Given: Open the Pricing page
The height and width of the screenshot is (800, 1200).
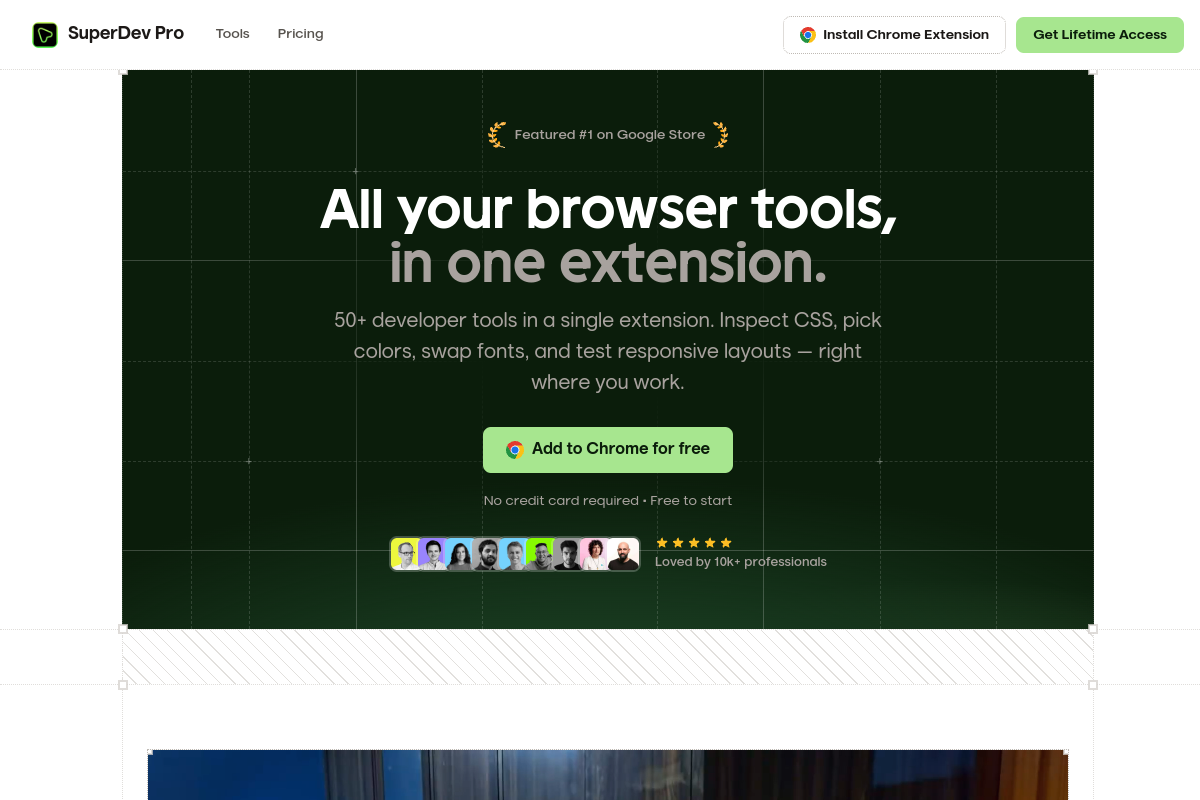Looking at the screenshot, I should (x=301, y=34).
